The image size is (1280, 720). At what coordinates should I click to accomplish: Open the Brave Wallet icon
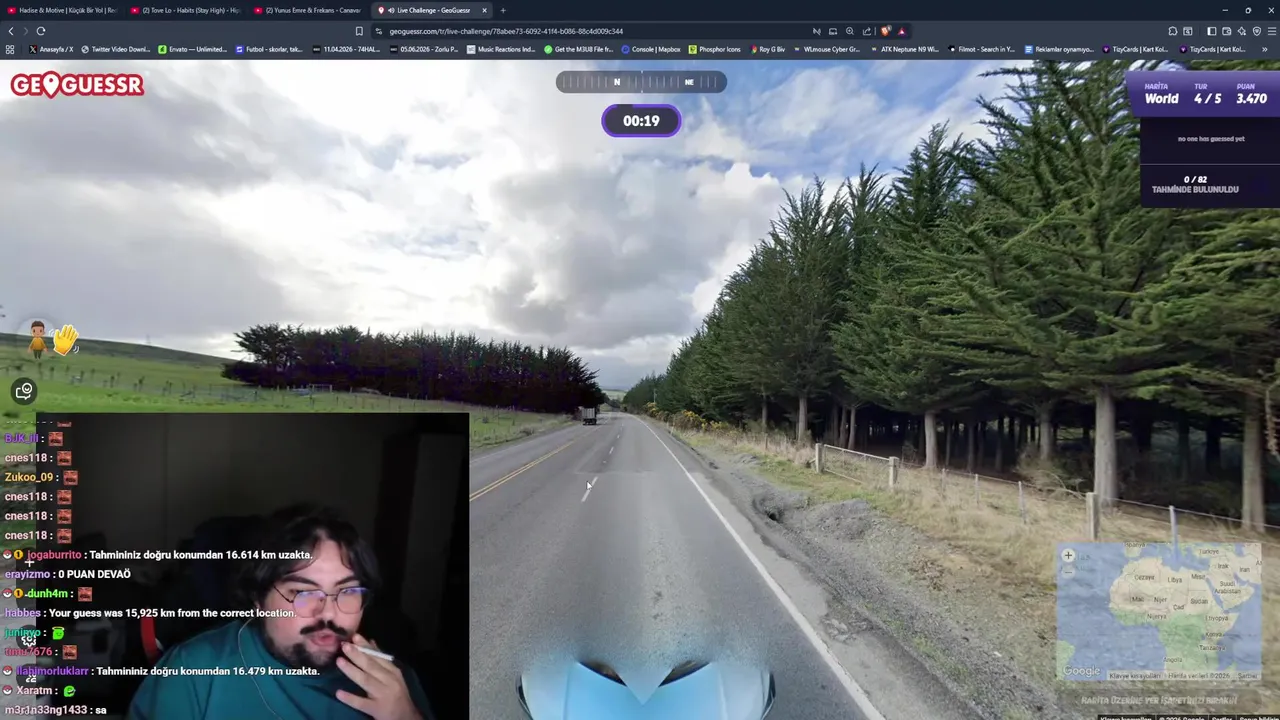1226,31
